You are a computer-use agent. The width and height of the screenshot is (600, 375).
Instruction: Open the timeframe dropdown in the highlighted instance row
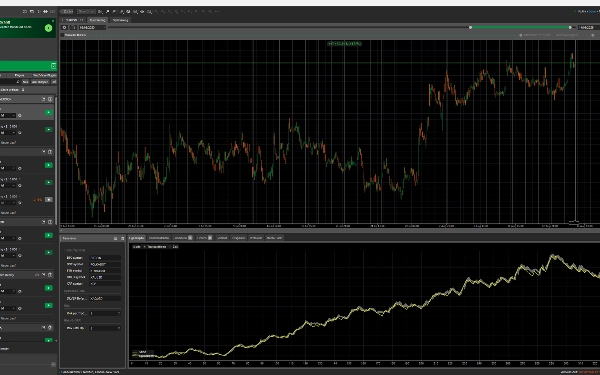click(8, 116)
